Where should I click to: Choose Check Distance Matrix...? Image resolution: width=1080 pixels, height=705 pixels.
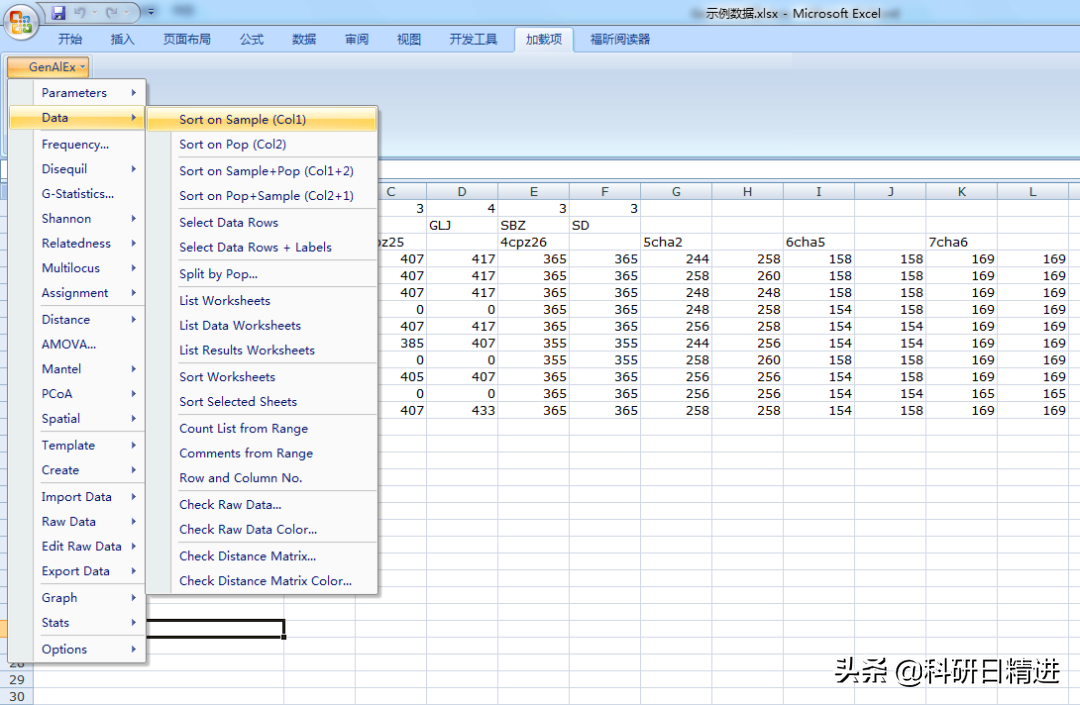tap(262, 556)
